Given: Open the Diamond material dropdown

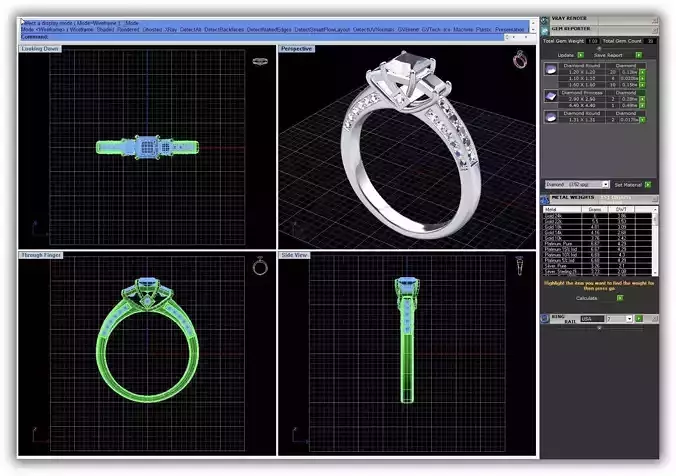Looking at the screenshot, I should point(605,185).
